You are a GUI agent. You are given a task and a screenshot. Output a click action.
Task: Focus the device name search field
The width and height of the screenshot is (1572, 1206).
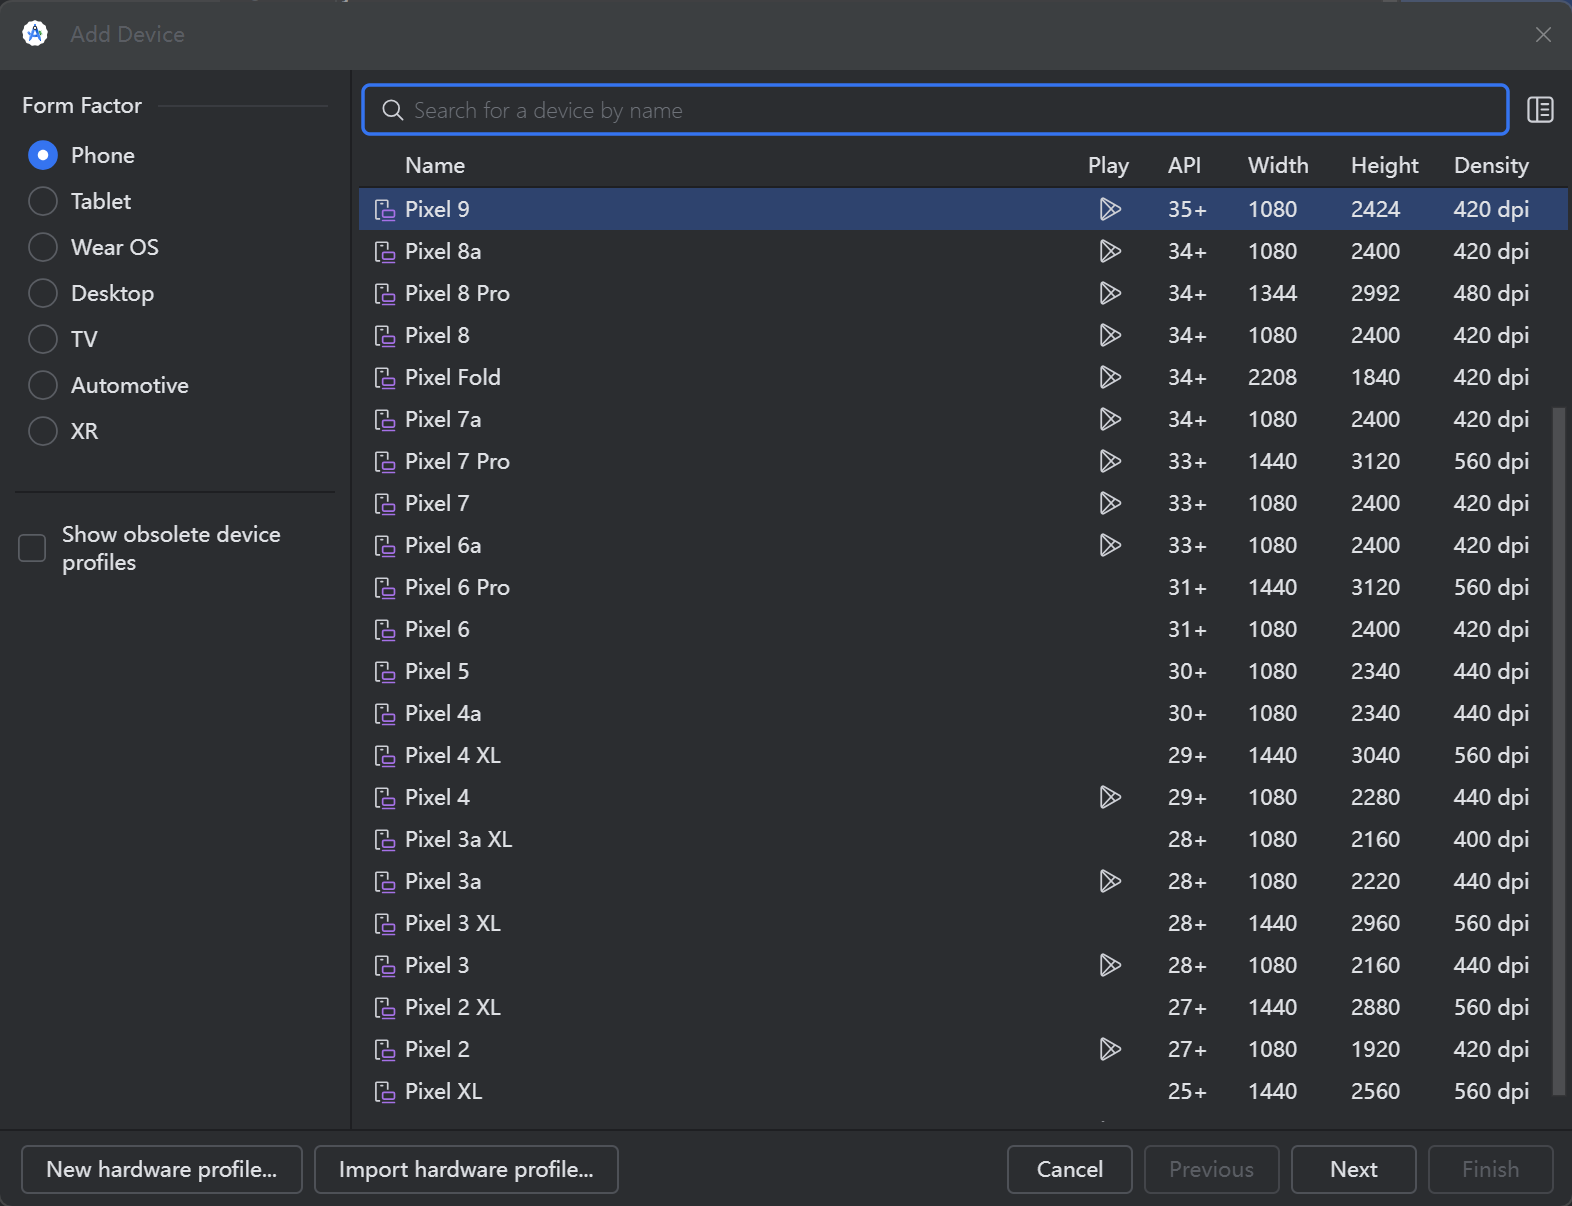[935, 110]
